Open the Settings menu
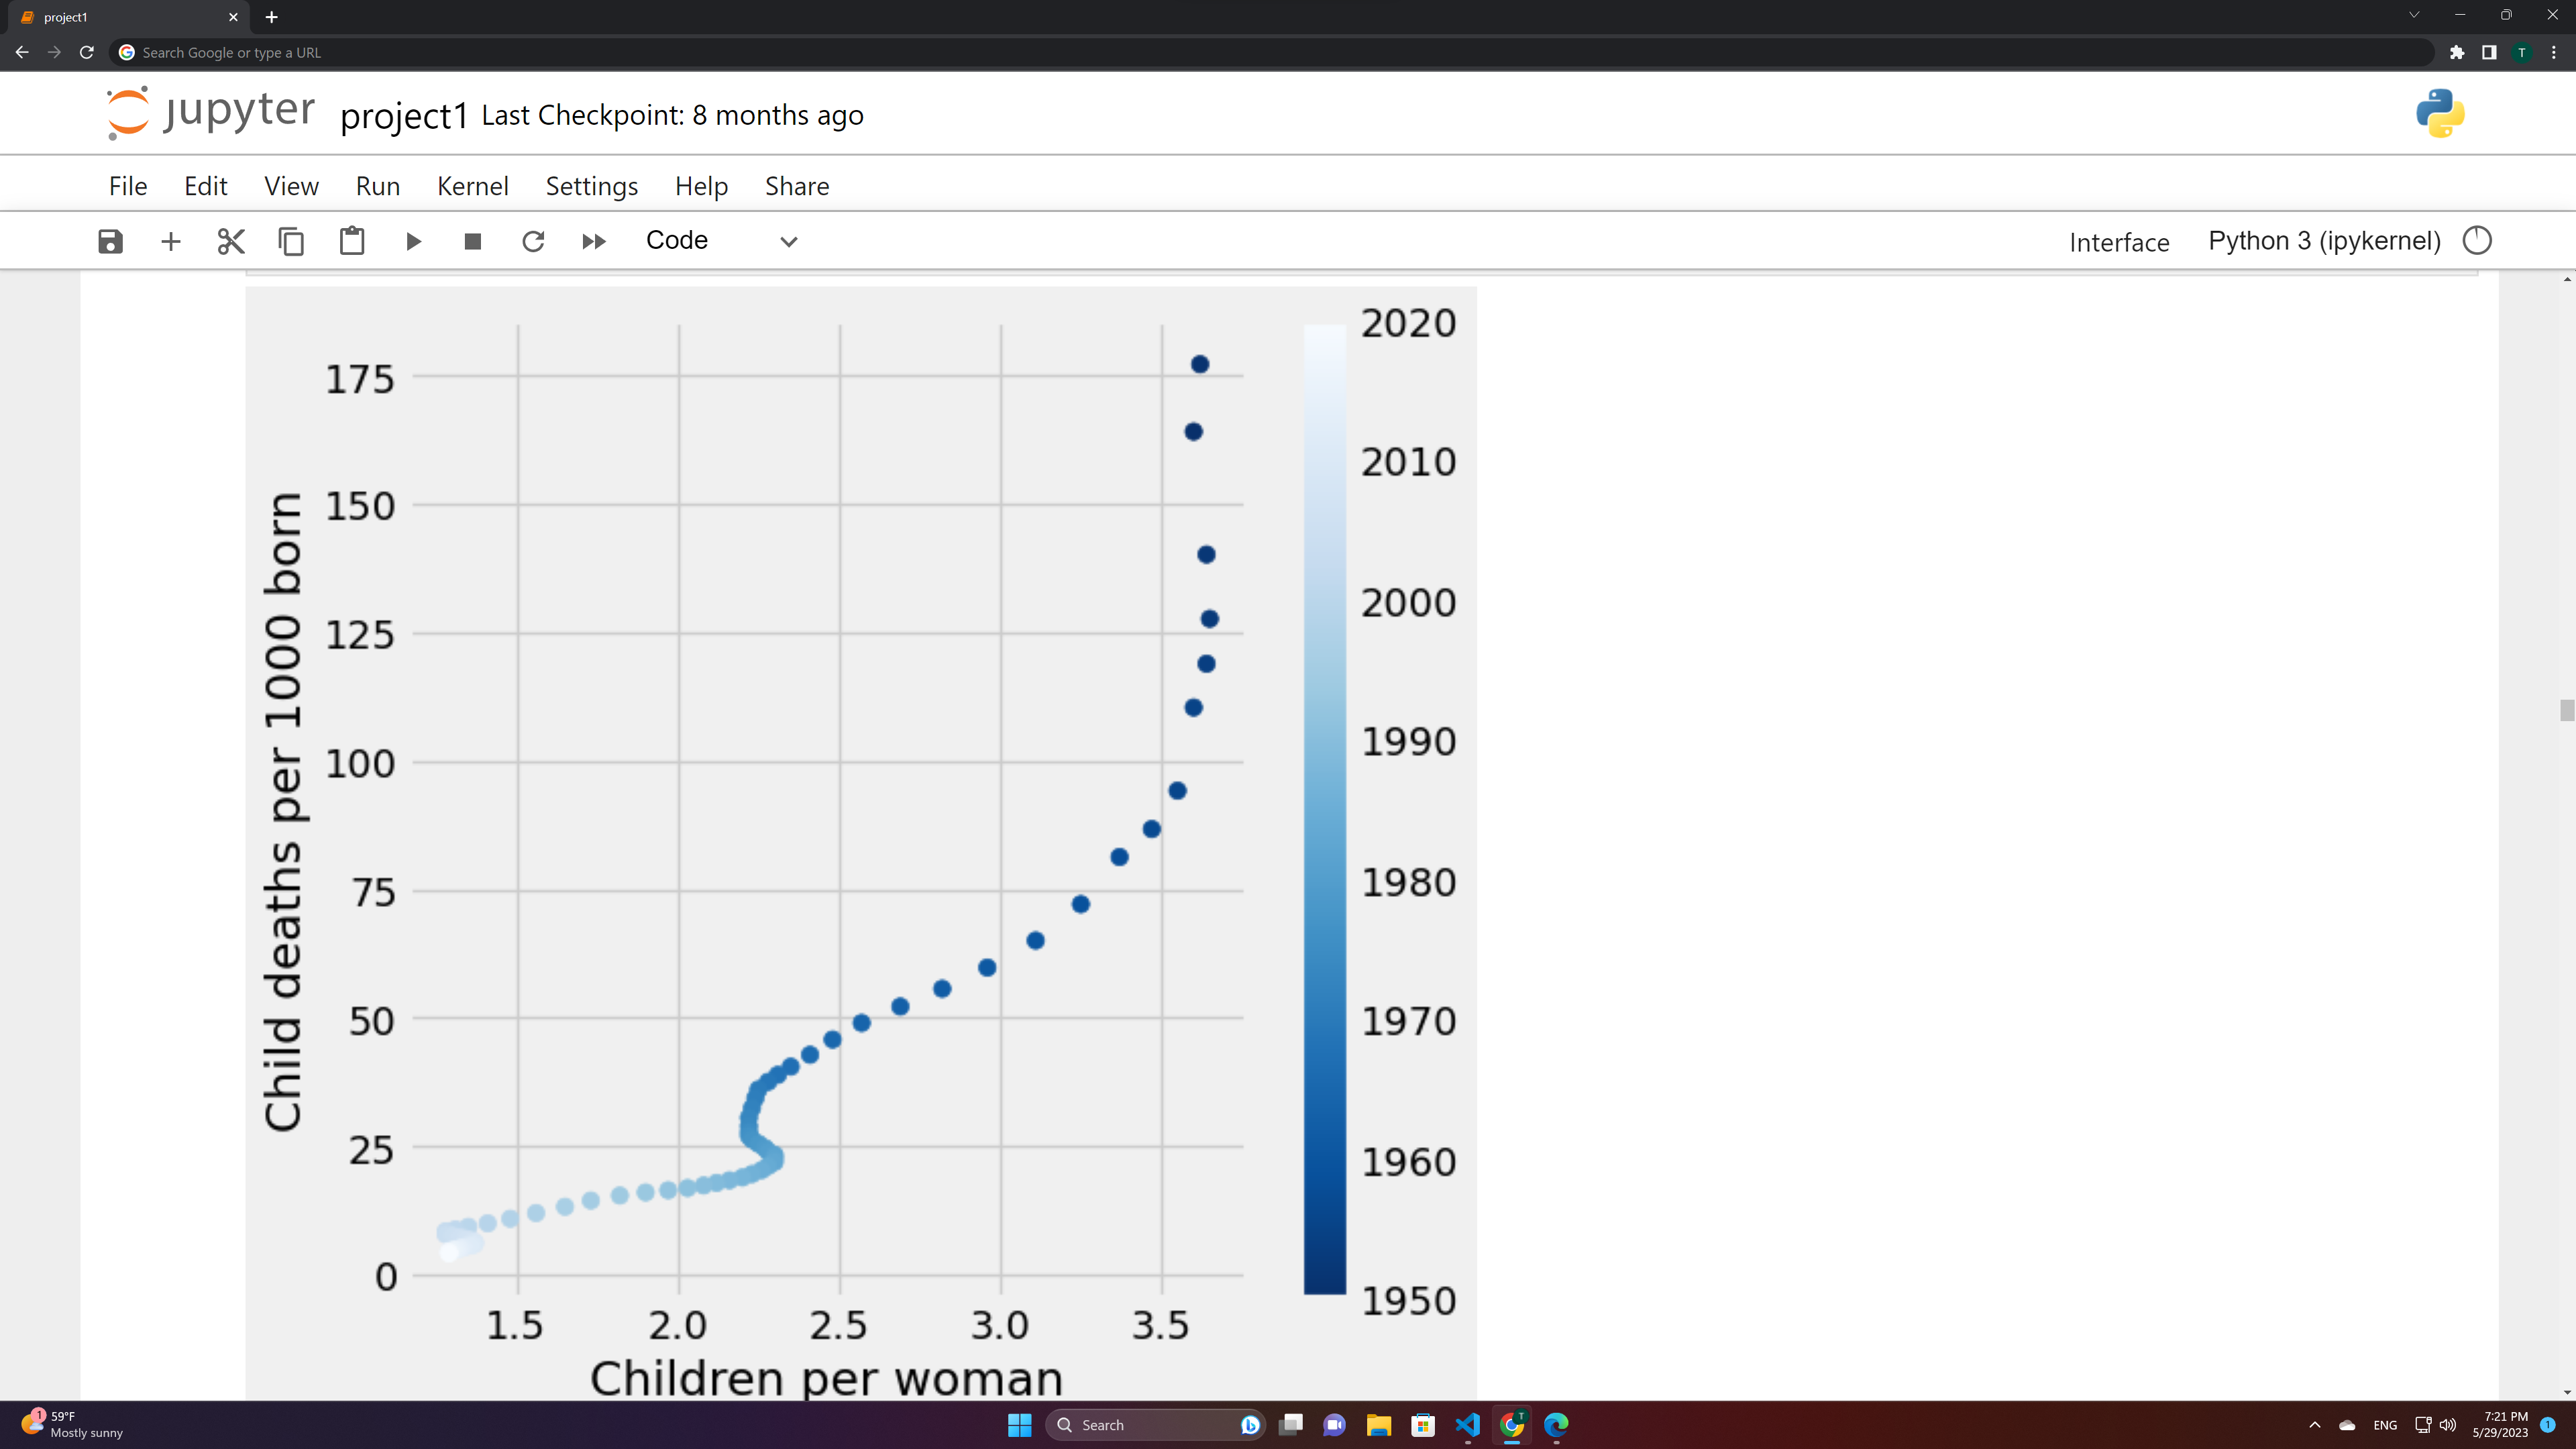Screen dimensions: 2576x1449 591,186
